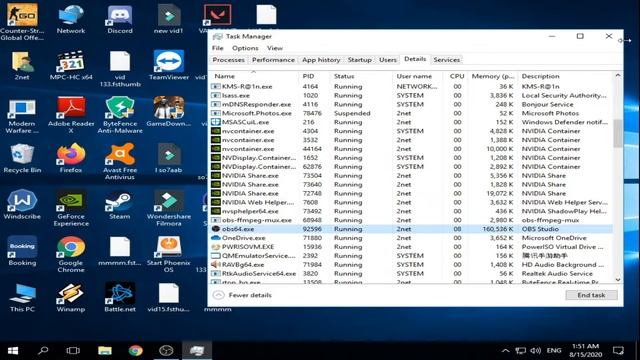Open GeForce Experience shortcut
This screenshot has width=640, height=360.
coord(71,208)
